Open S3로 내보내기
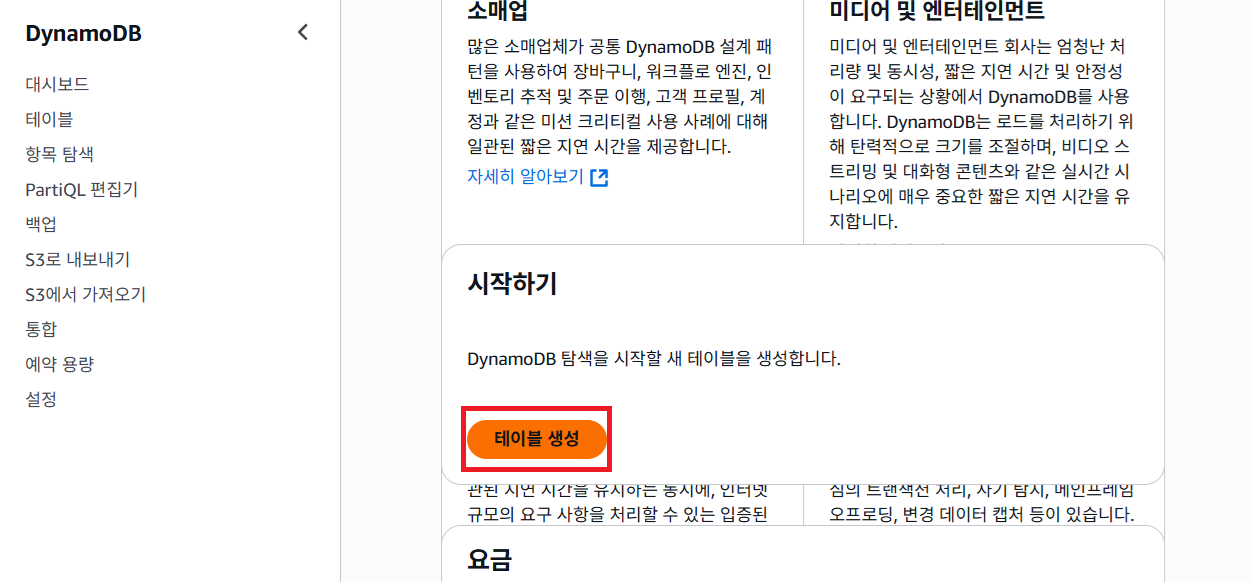The width and height of the screenshot is (1252, 582). pyautogui.click(x=78, y=259)
